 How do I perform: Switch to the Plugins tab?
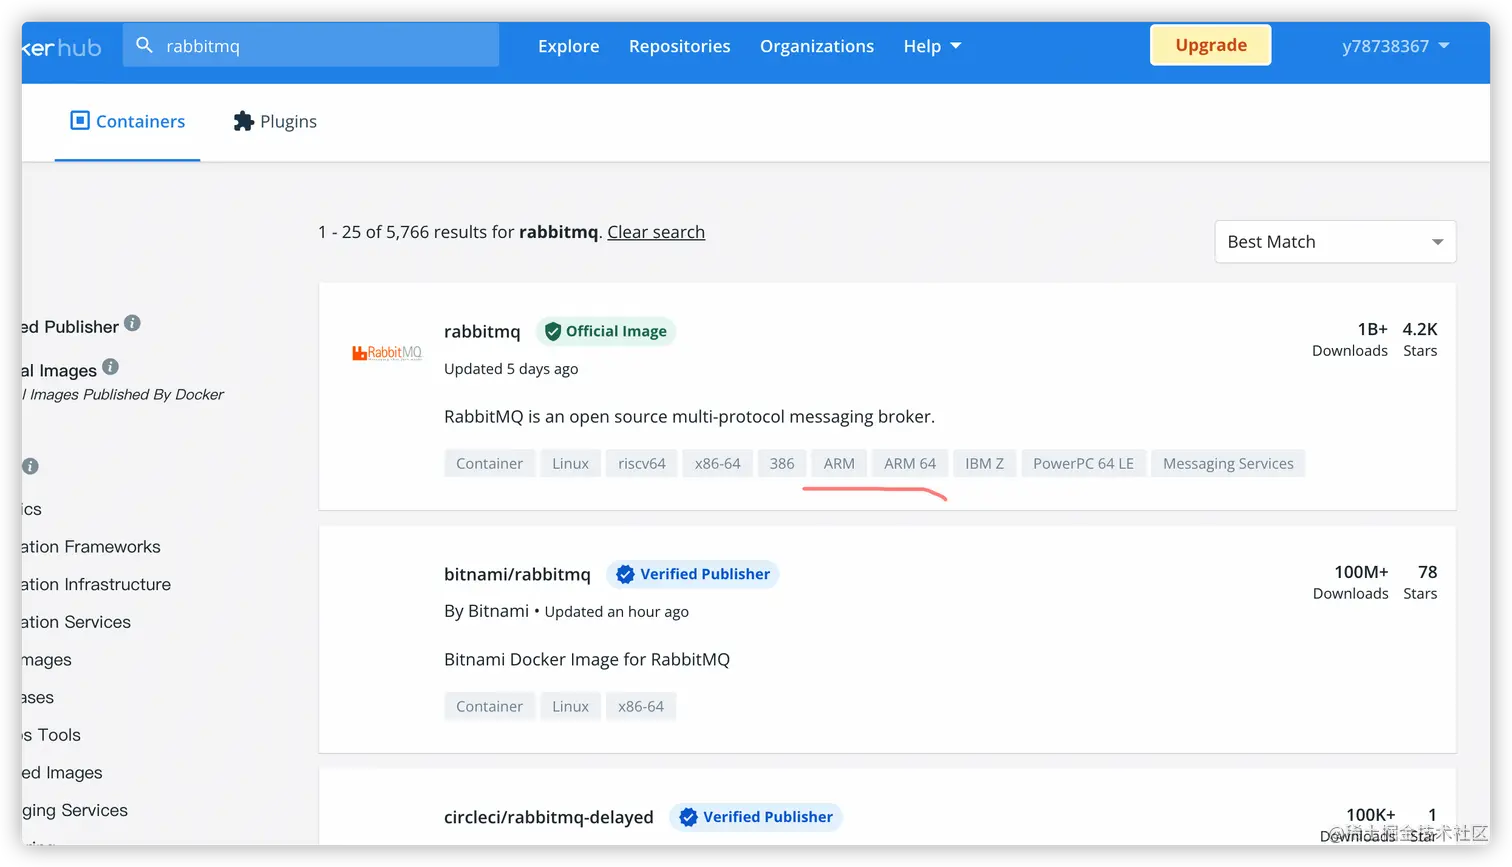[x=275, y=121]
